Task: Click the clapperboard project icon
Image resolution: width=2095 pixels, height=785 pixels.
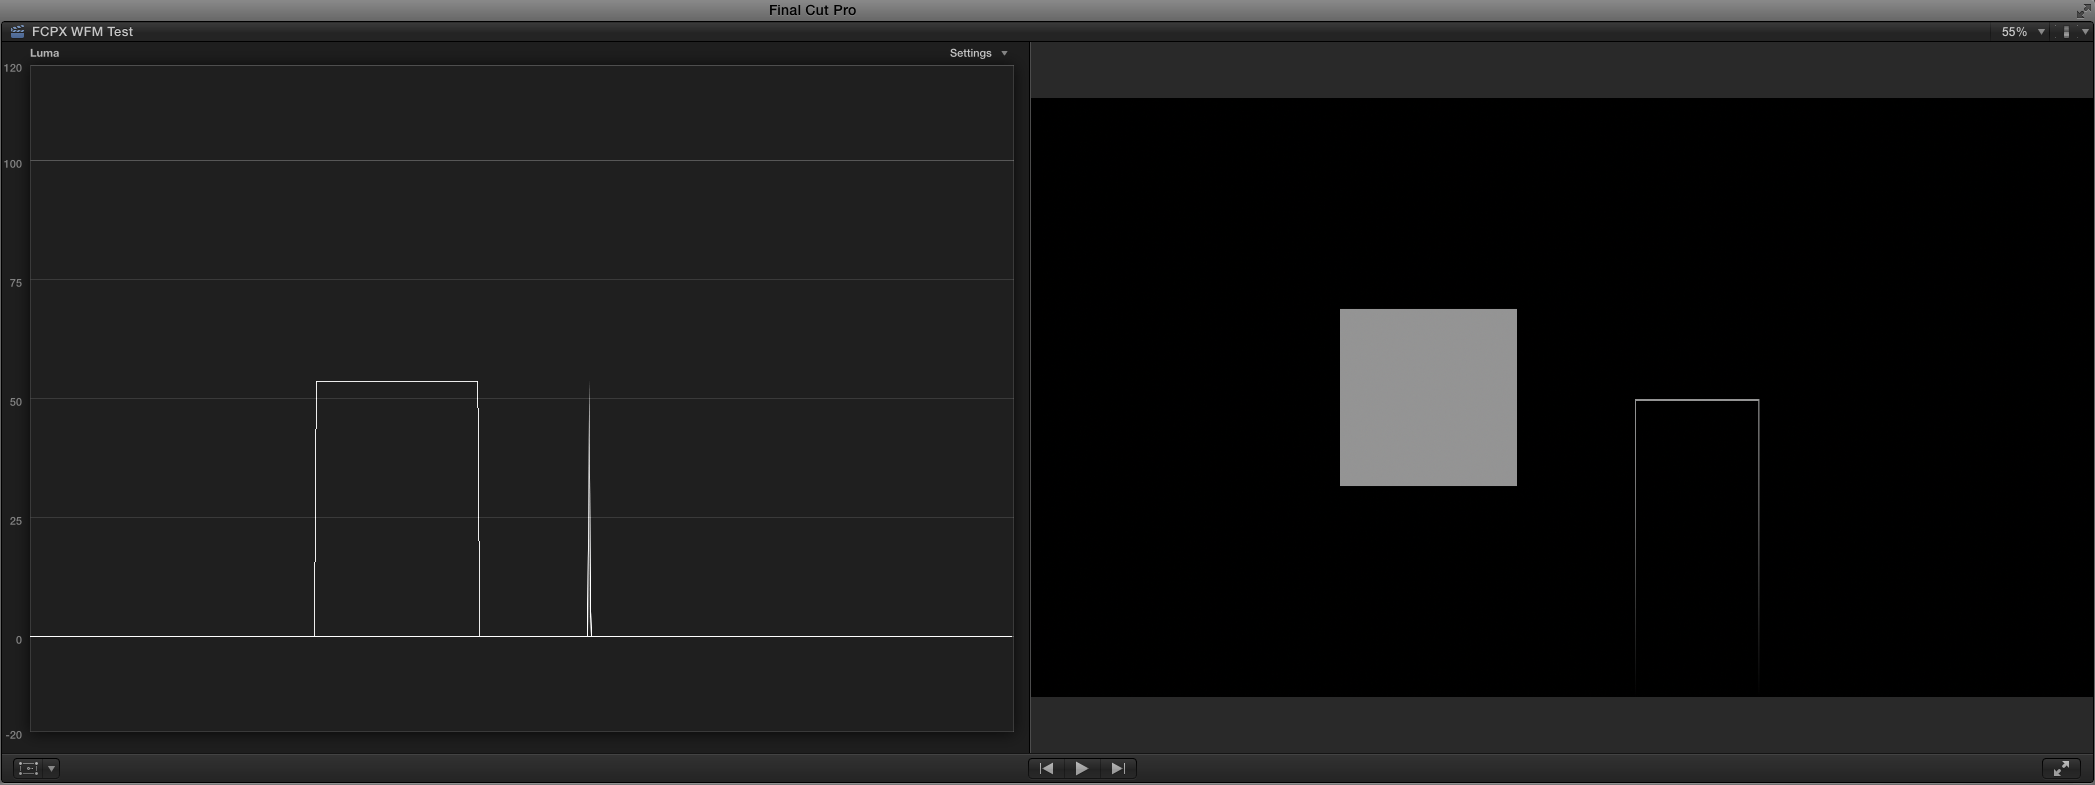Action: 17,32
